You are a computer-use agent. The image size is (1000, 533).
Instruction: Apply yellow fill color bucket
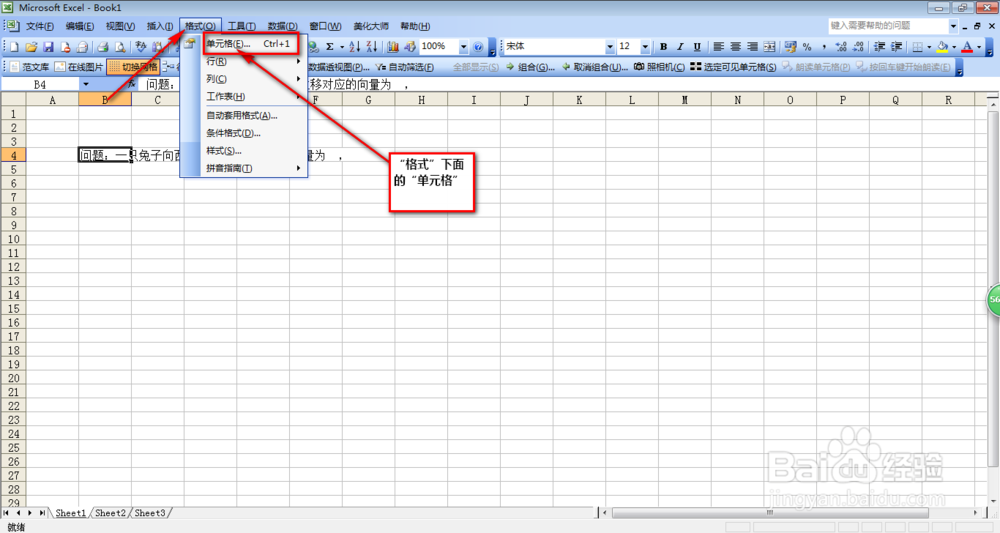pos(943,47)
